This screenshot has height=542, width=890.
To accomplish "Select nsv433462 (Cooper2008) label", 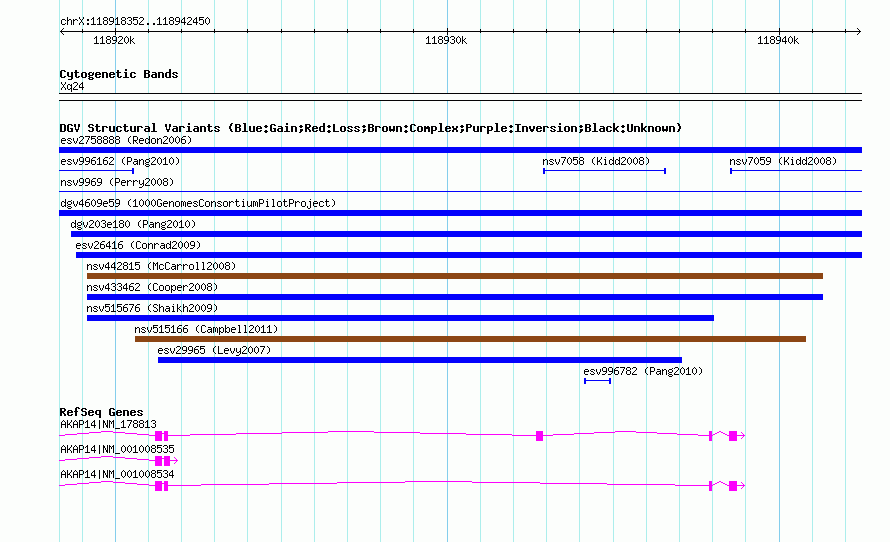I will click(x=152, y=287).
